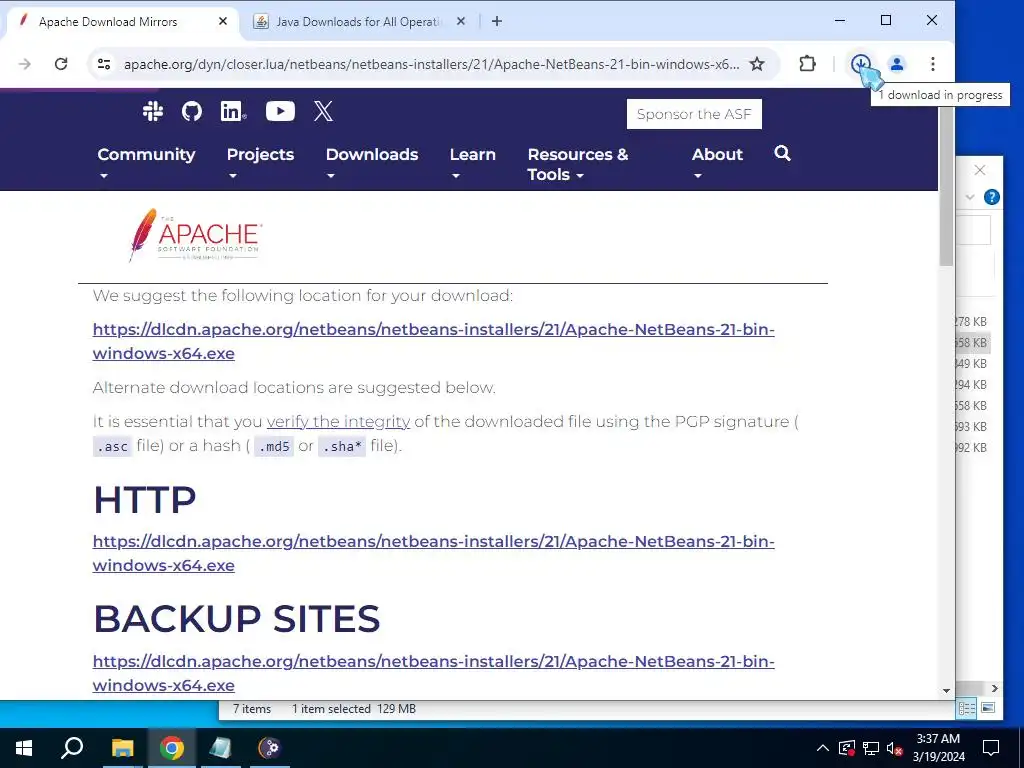Click the search magnifier in Apache navigation
1024x768 pixels.
pyautogui.click(x=782, y=153)
